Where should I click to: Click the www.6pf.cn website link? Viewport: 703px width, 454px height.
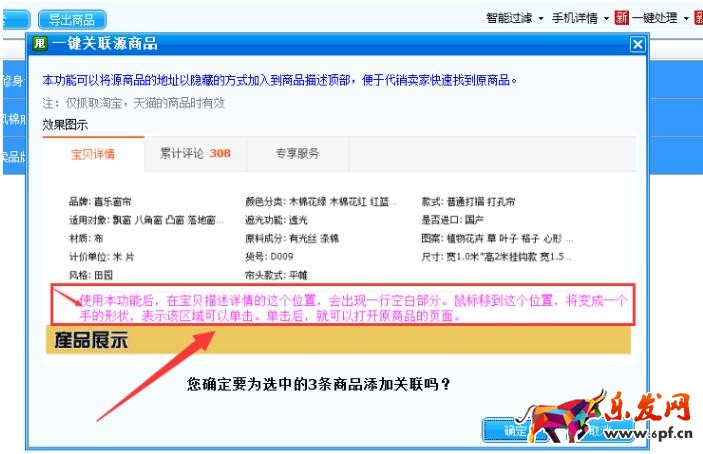point(648,433)
